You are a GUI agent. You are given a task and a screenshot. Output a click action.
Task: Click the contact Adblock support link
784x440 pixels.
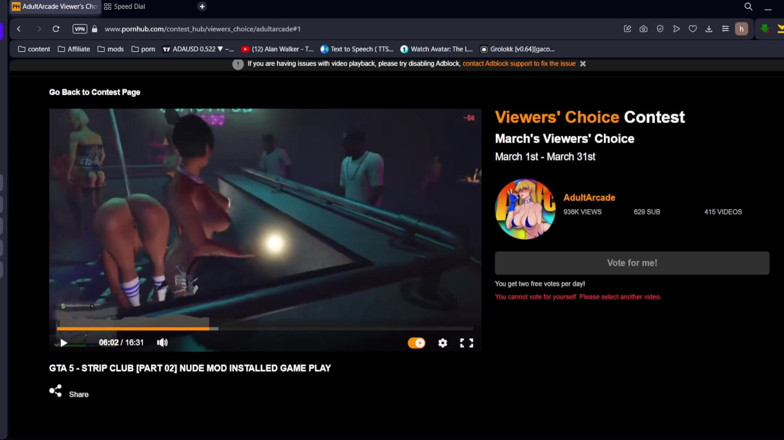[519, 64]
